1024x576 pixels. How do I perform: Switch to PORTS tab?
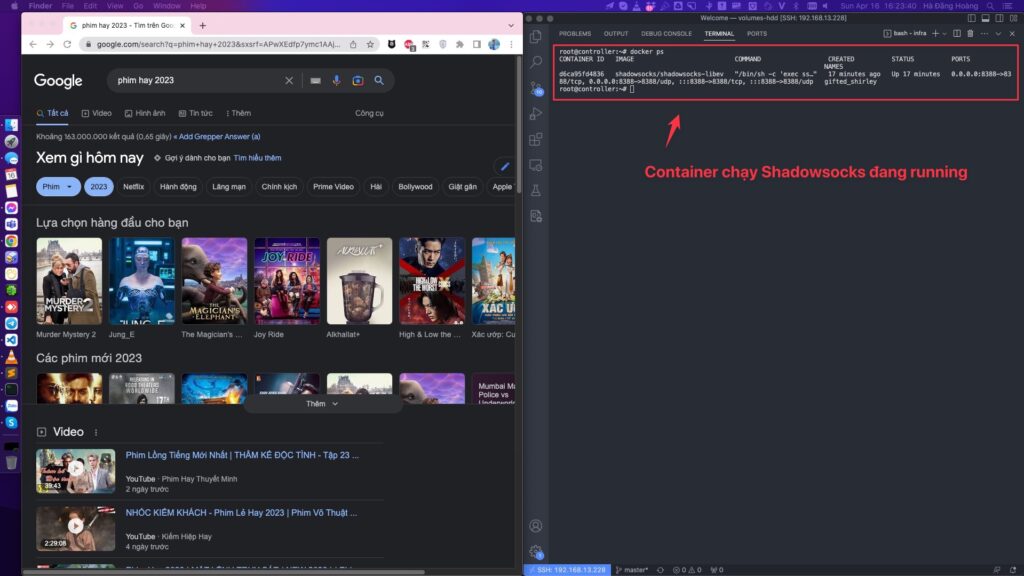[757, 33]
